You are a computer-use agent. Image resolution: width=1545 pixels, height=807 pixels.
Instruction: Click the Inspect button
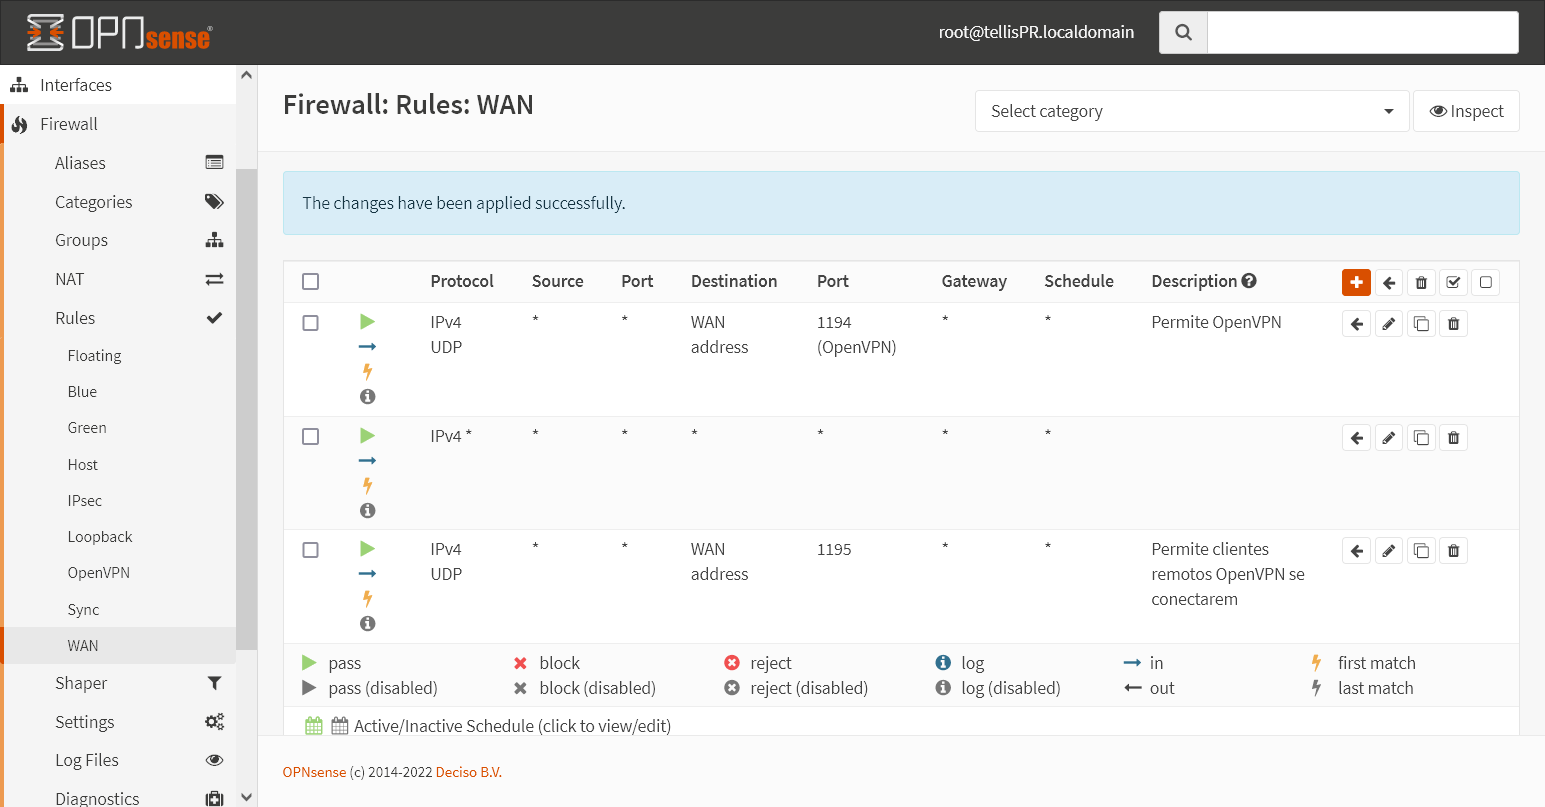click(1466, 111)
